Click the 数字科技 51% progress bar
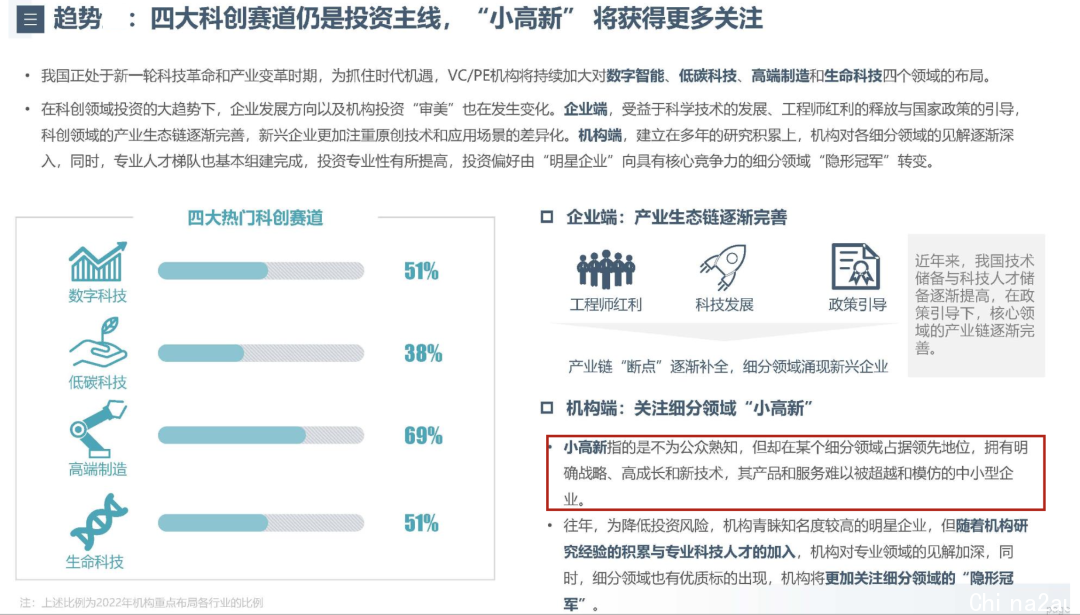This screenshot has width=1080, height=615. tap(261, 271)
